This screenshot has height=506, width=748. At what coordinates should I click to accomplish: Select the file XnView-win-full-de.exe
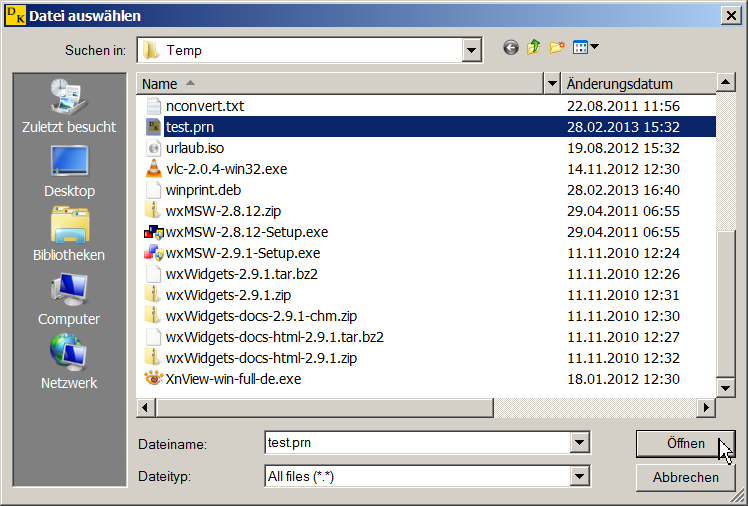click(233, 379)
